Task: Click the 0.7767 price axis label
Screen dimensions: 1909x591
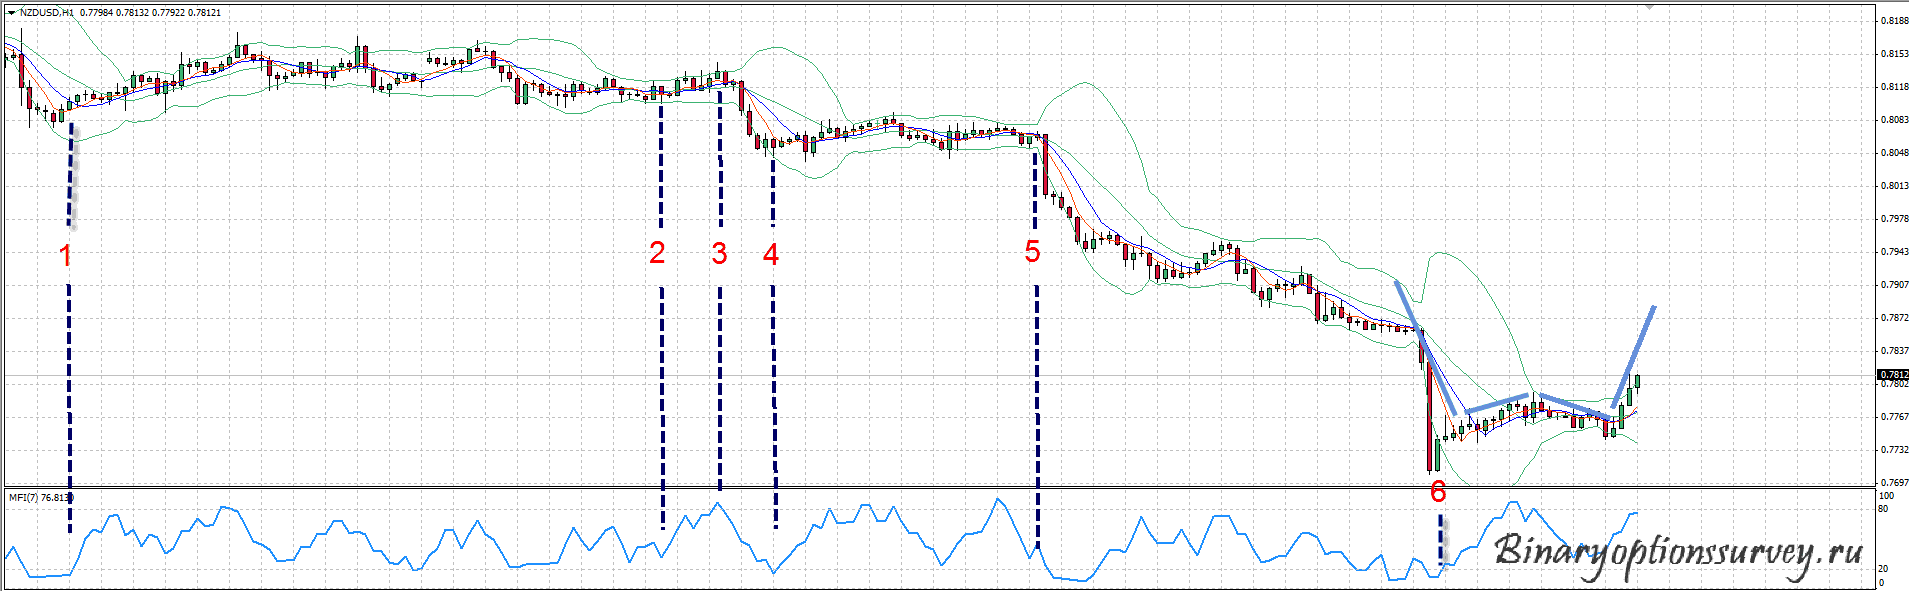Action: [1894, 417]
